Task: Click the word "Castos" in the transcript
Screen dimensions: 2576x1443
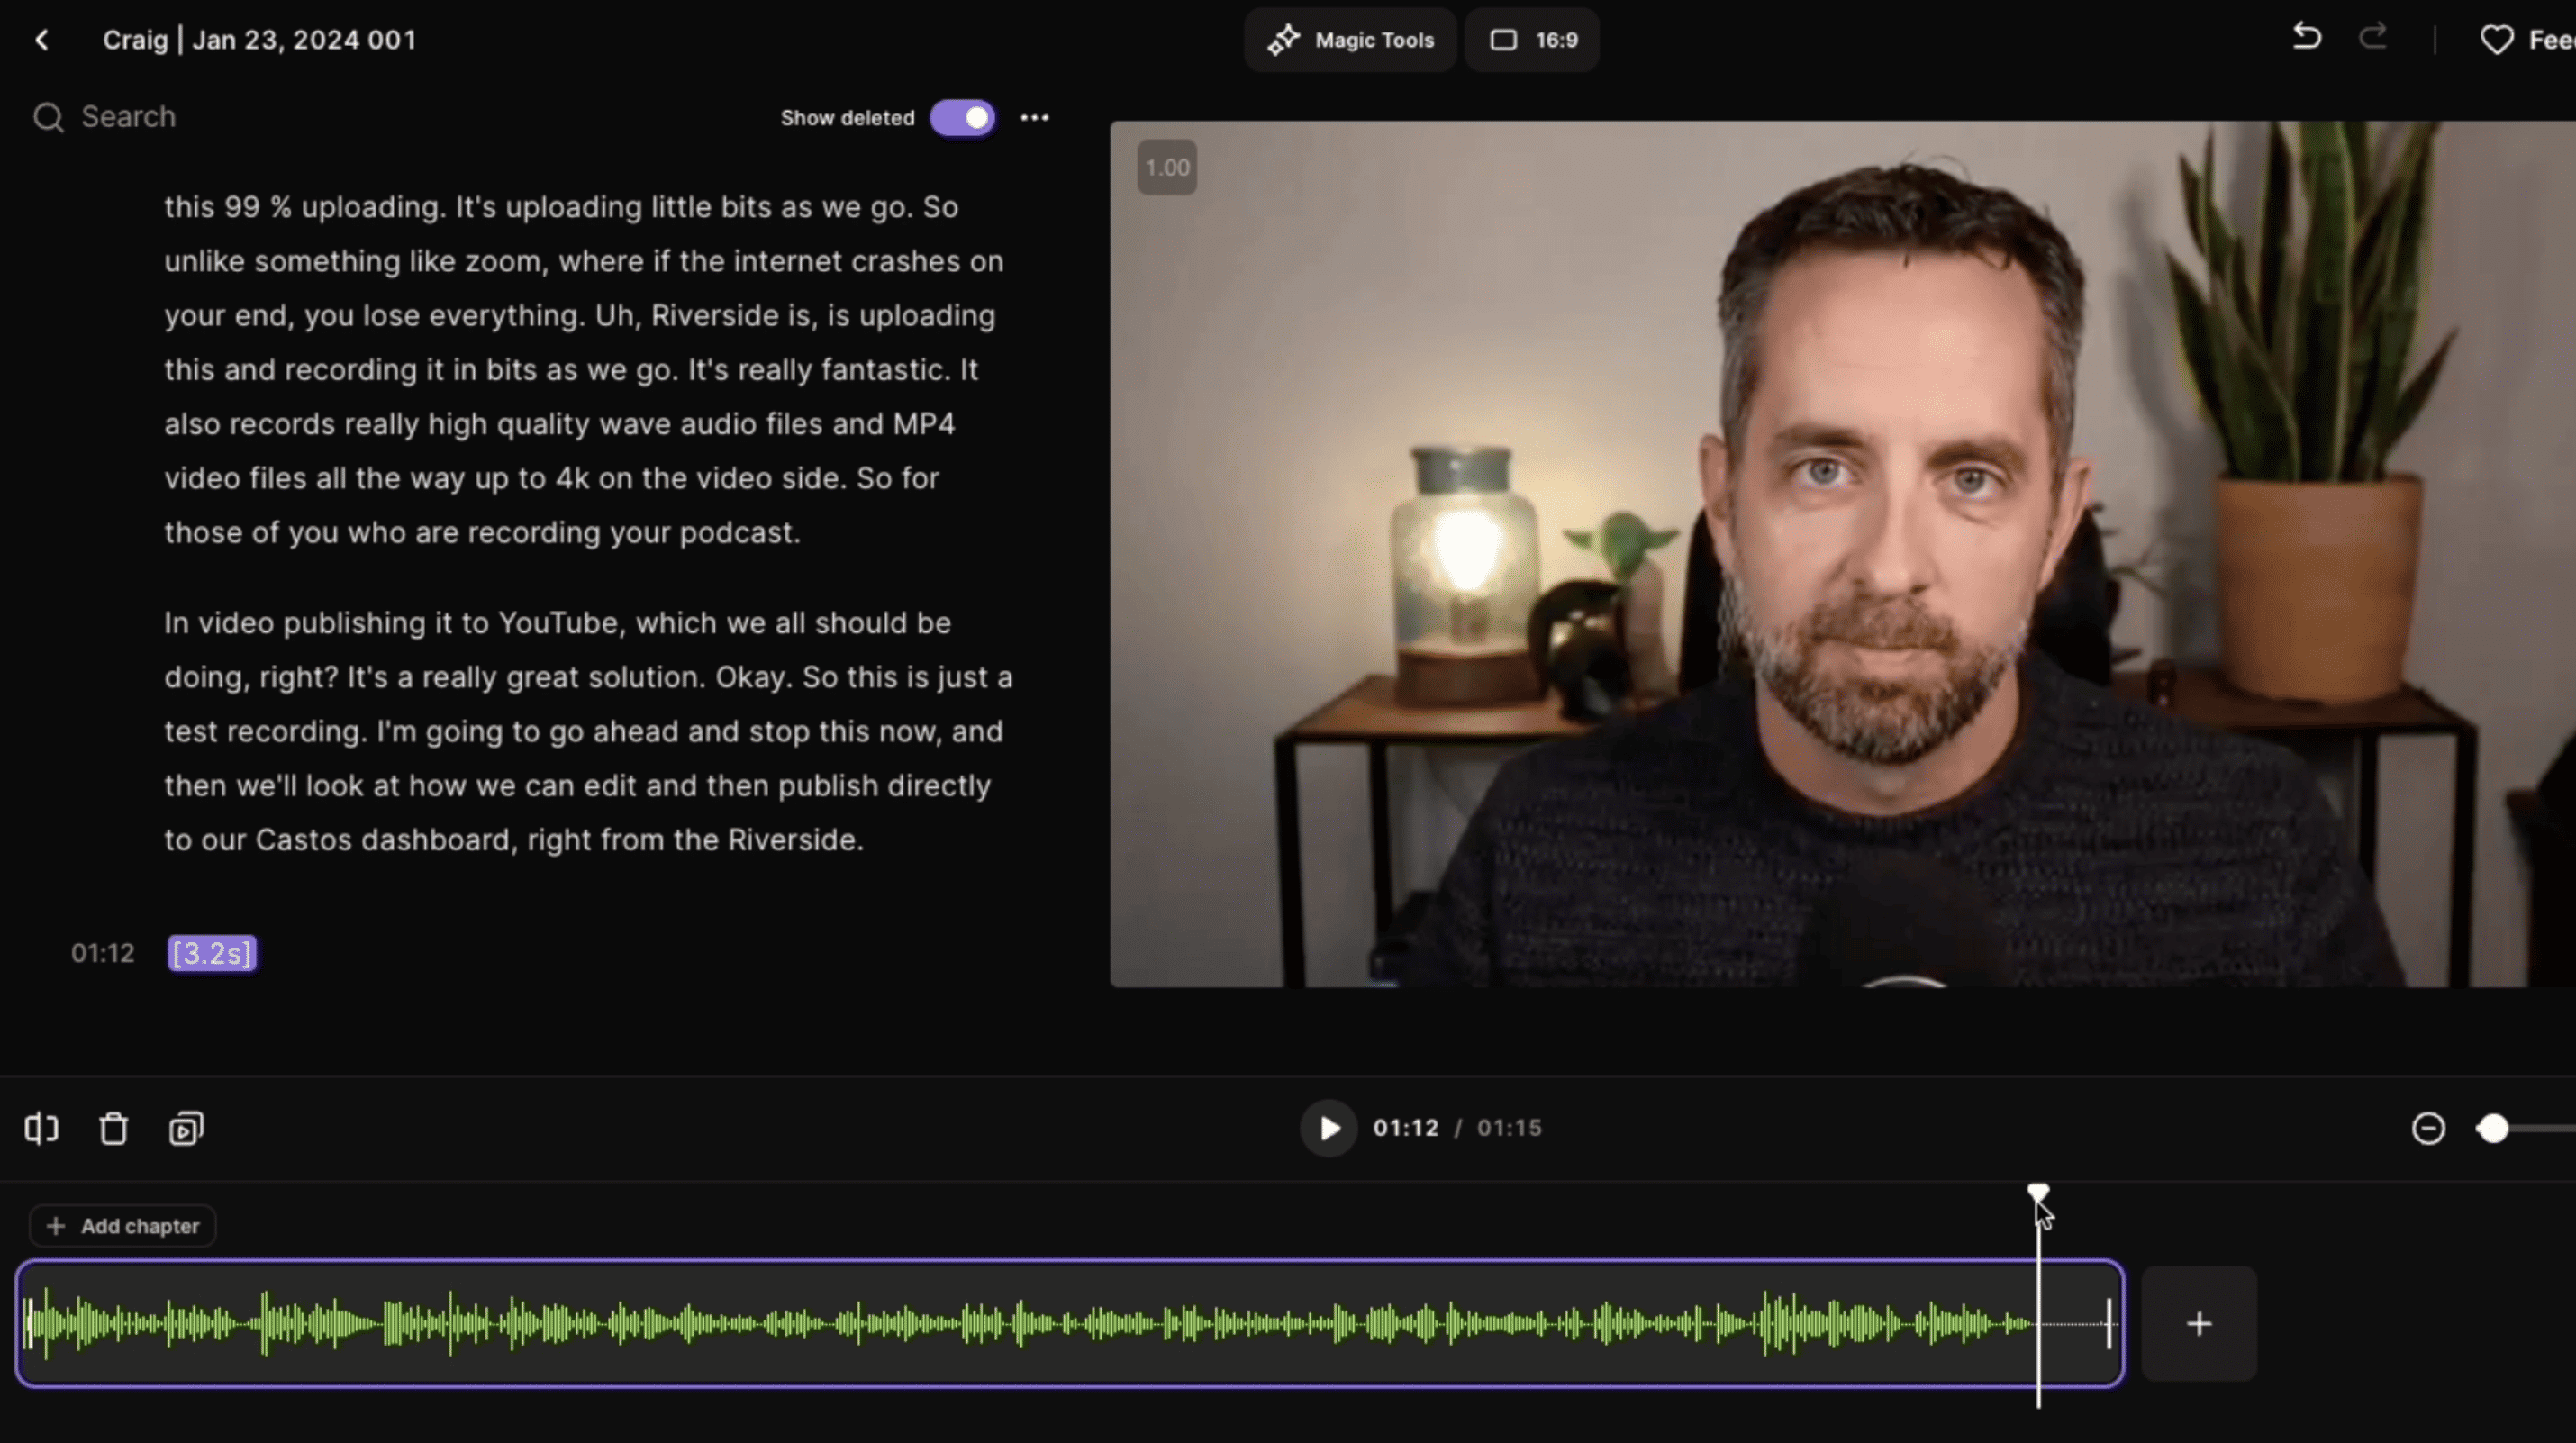Action: (x=304, y=840)
